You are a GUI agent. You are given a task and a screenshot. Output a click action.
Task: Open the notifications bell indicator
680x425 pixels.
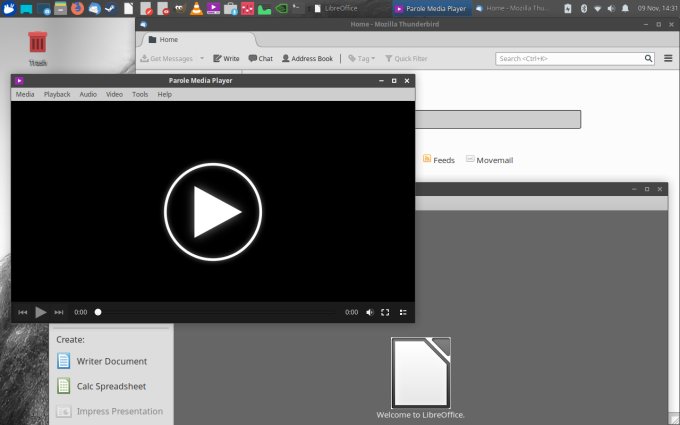coord(625,8)
